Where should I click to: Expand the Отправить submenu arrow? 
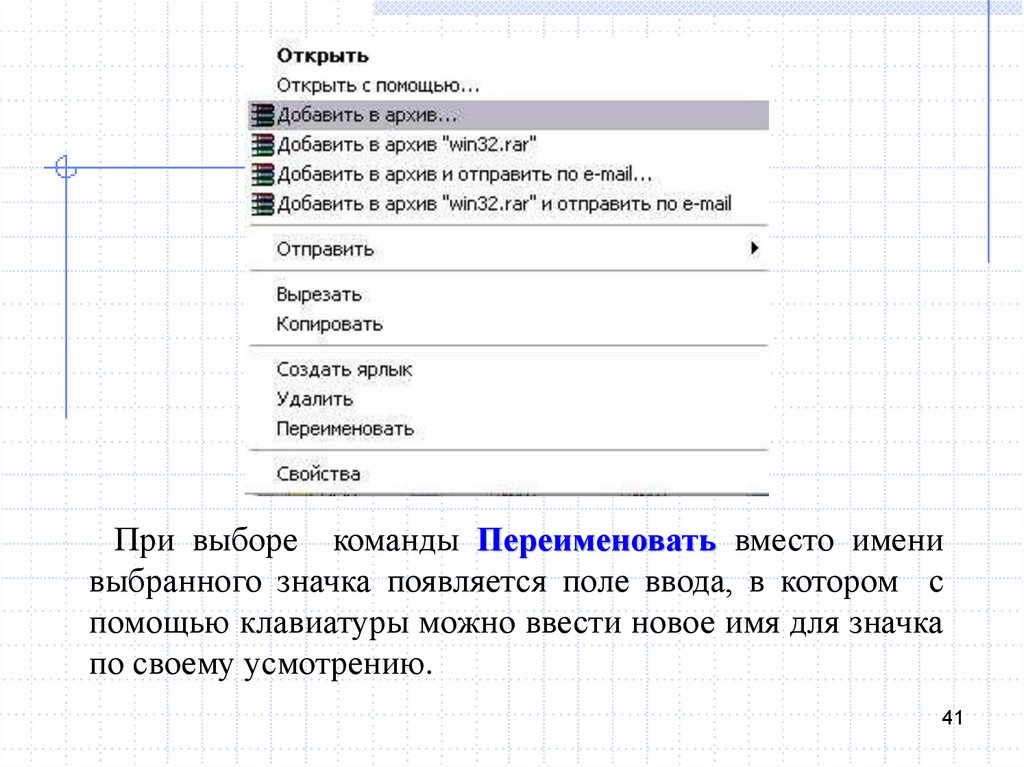pos(755,248)
